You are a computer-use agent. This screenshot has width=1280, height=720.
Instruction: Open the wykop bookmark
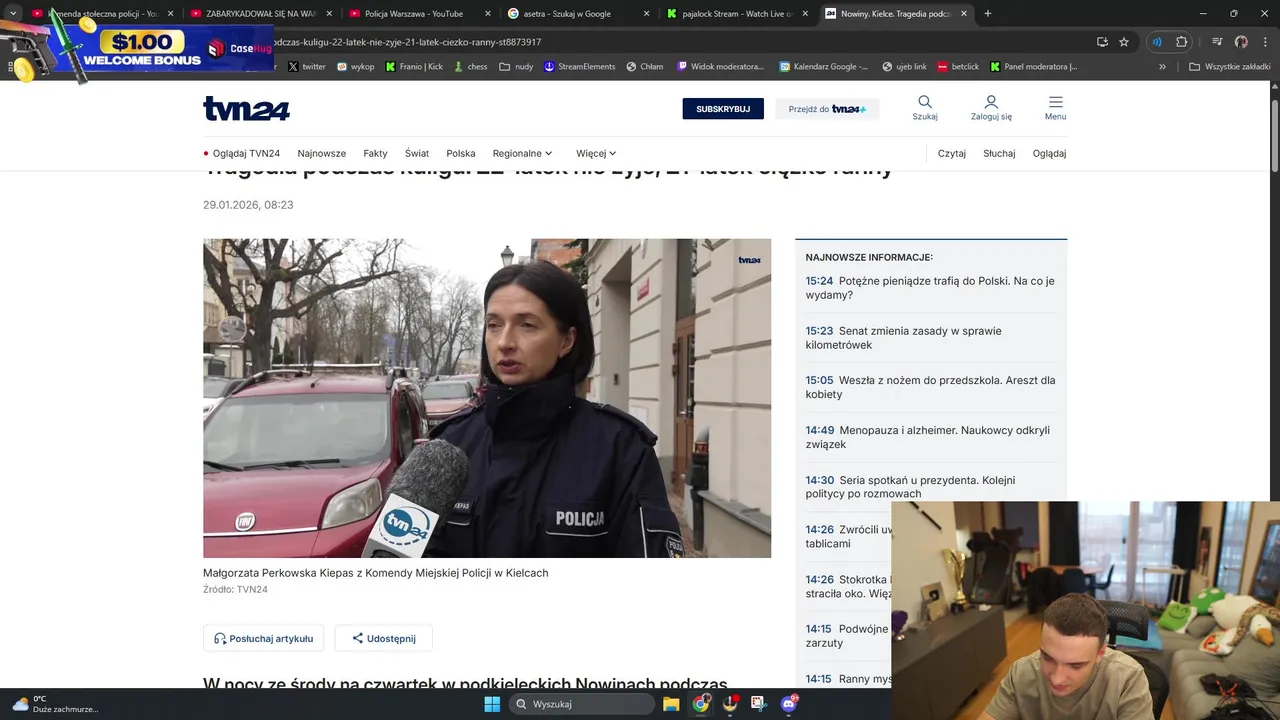[356, 67]
